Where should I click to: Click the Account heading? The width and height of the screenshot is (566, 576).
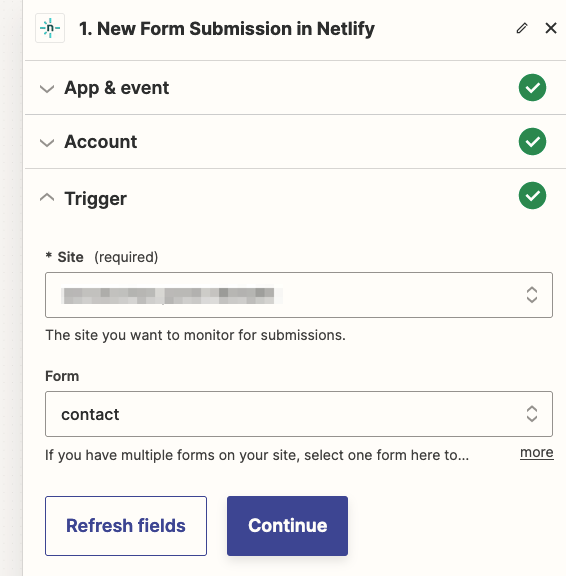coord(101,142)
